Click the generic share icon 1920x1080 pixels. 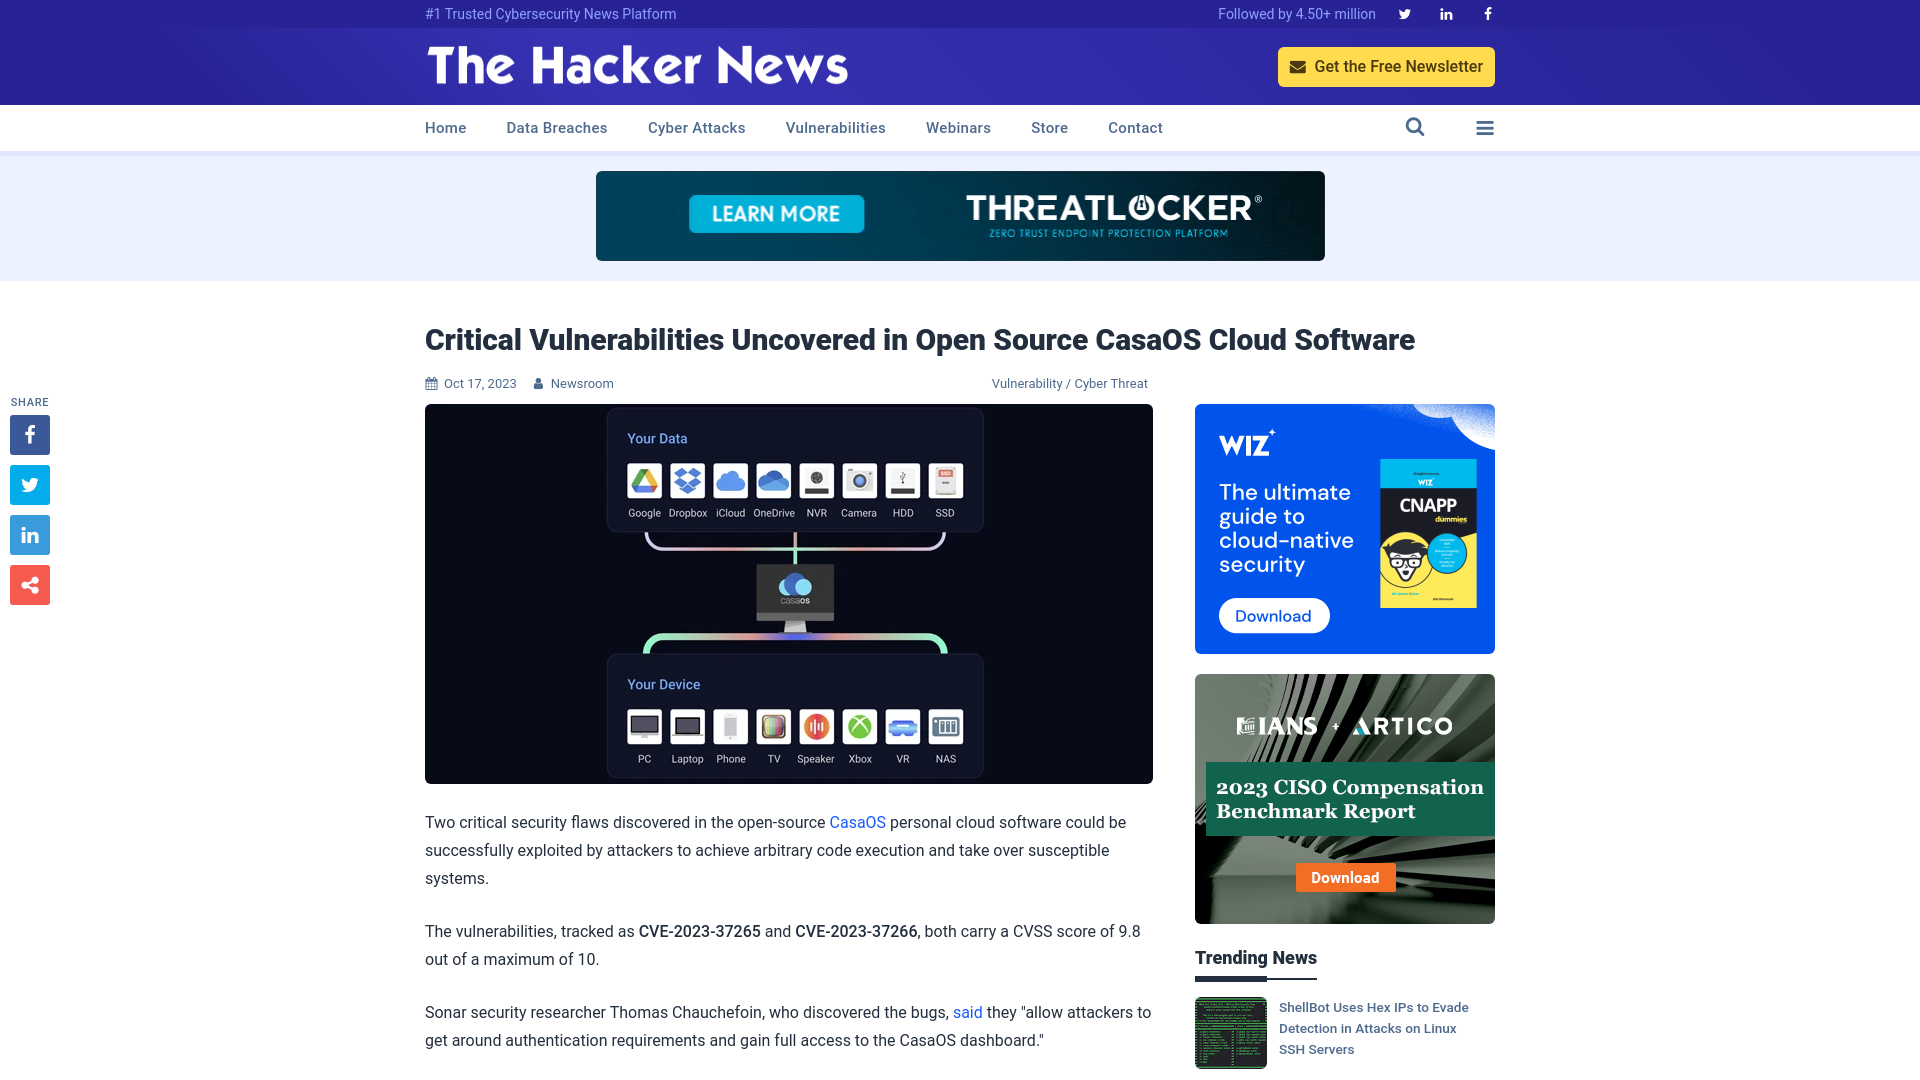click(29, 584)
